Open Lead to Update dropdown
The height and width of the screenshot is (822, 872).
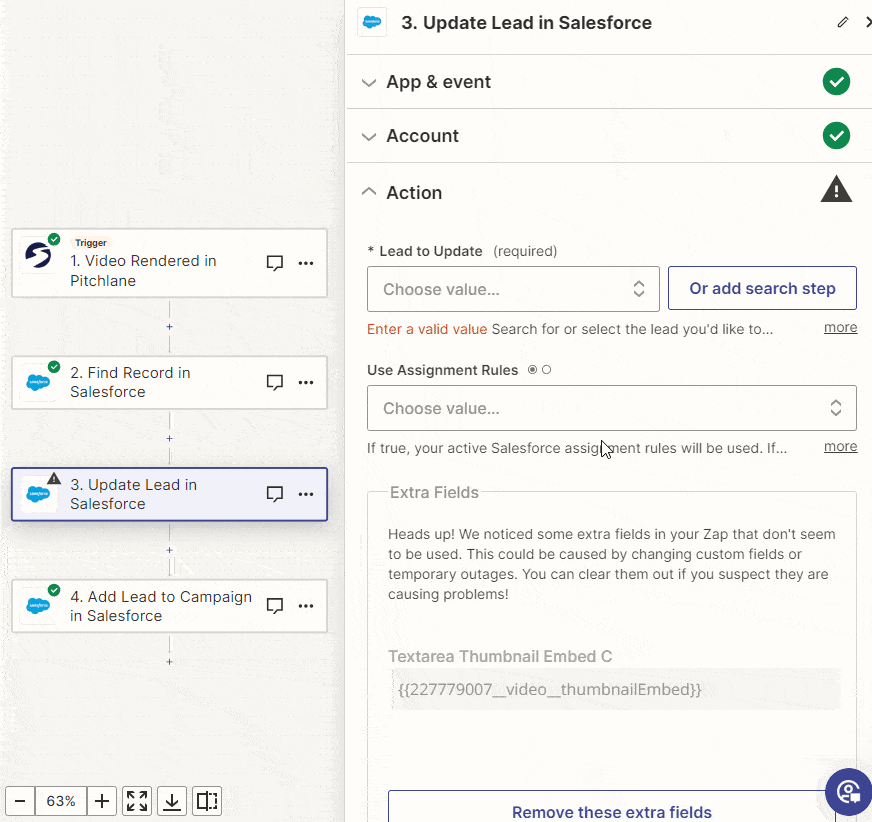pyautogui.click(x=513, y=289)
